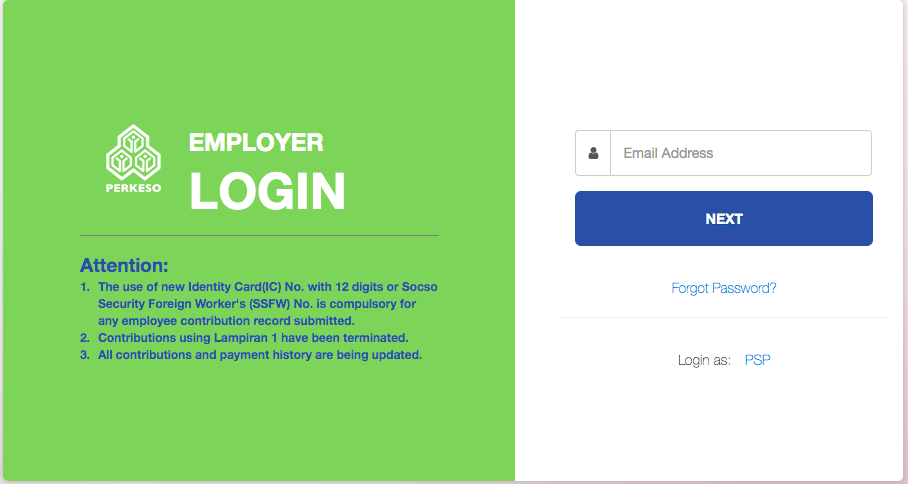Click the blue NEXT button
The image size is (908, 484).
tap(724, 218)
